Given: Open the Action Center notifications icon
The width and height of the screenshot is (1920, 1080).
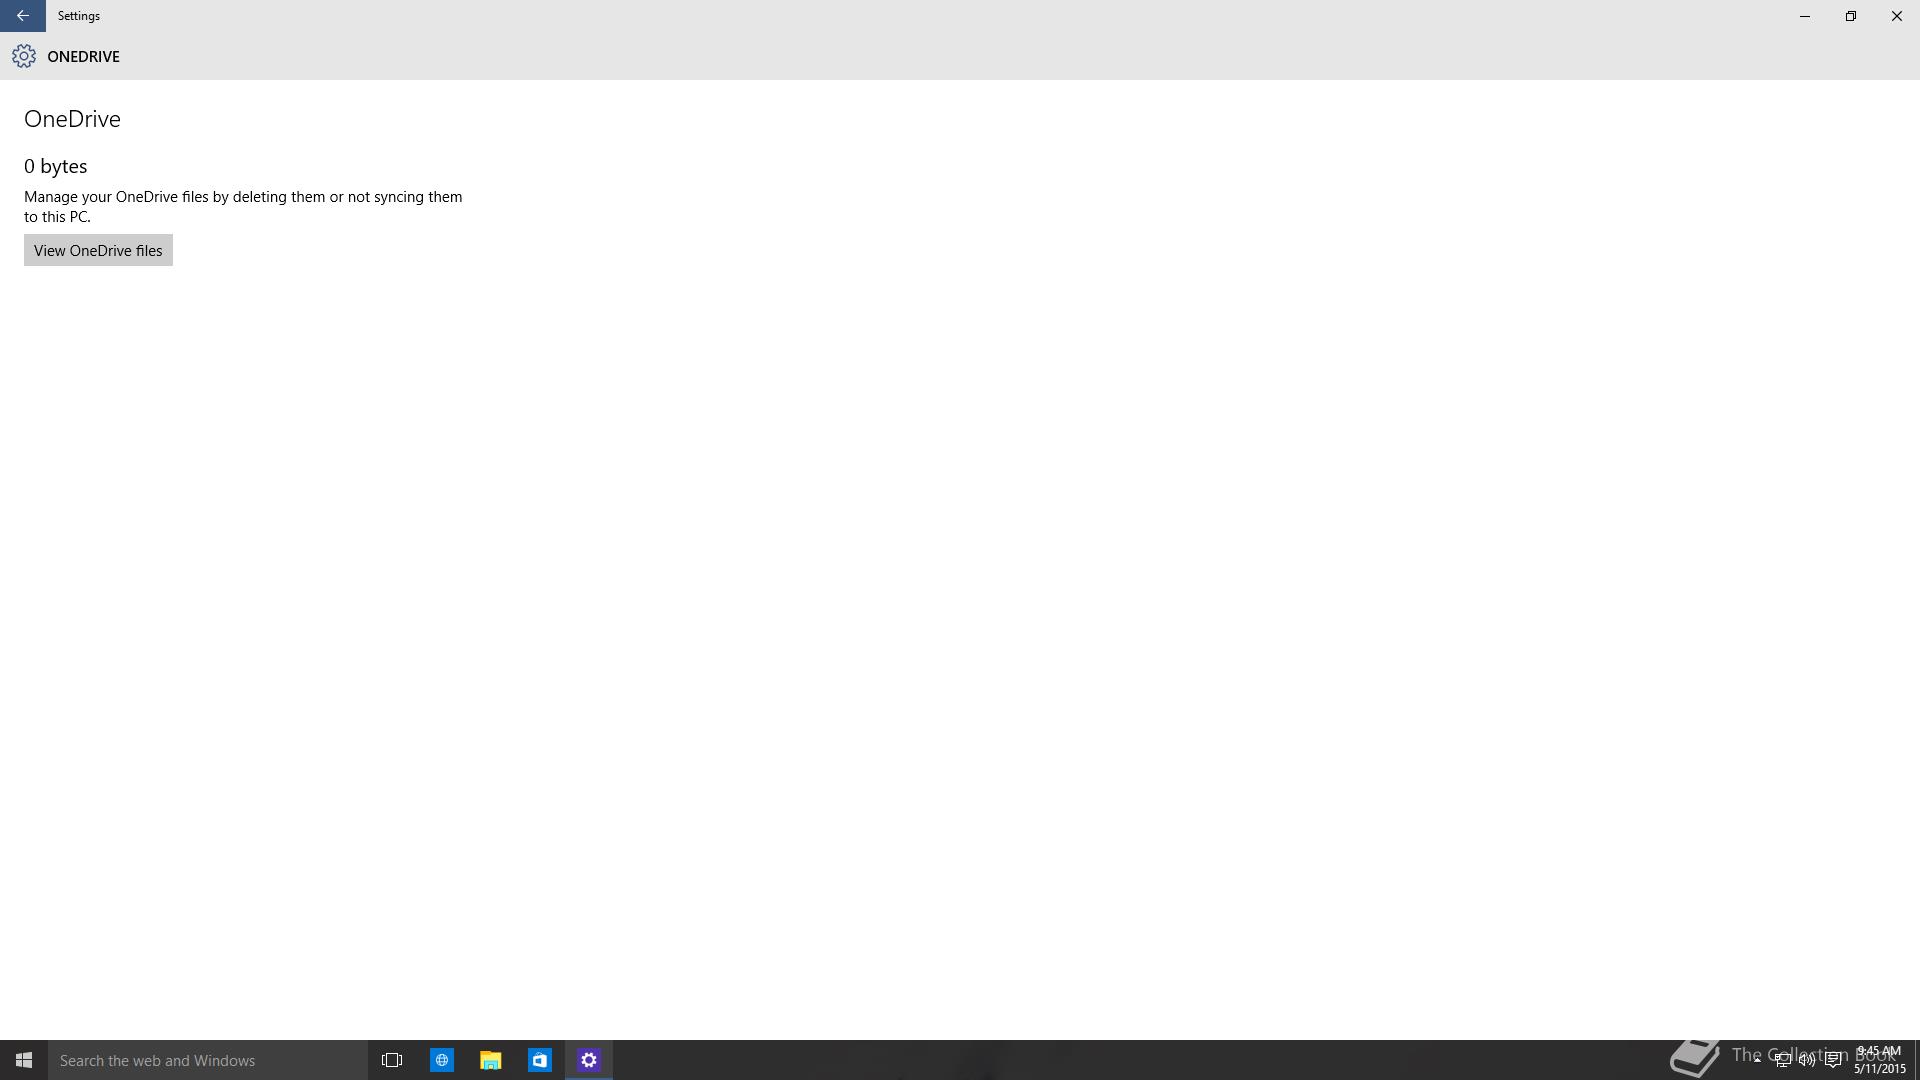Looking at the screenshot, I should click(x=1833, y=1060).
